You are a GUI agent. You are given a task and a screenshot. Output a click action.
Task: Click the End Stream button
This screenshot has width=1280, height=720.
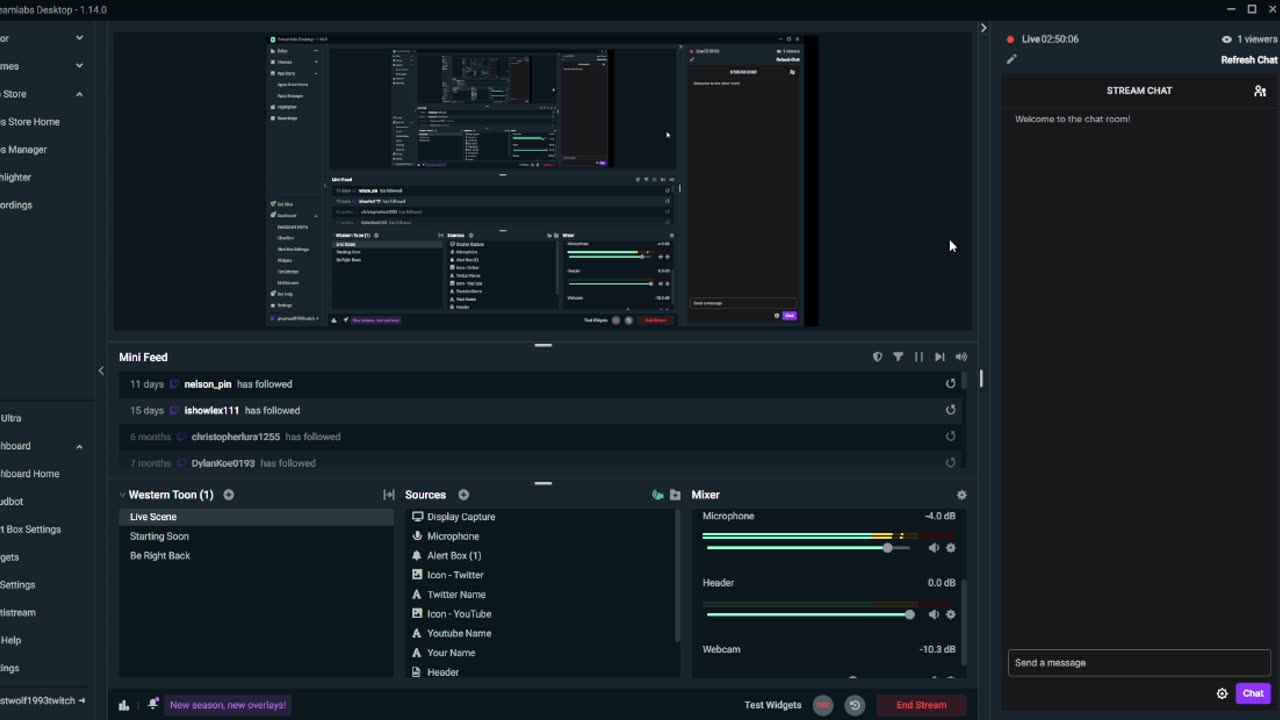pyautogui.click(x=921, y=705)
